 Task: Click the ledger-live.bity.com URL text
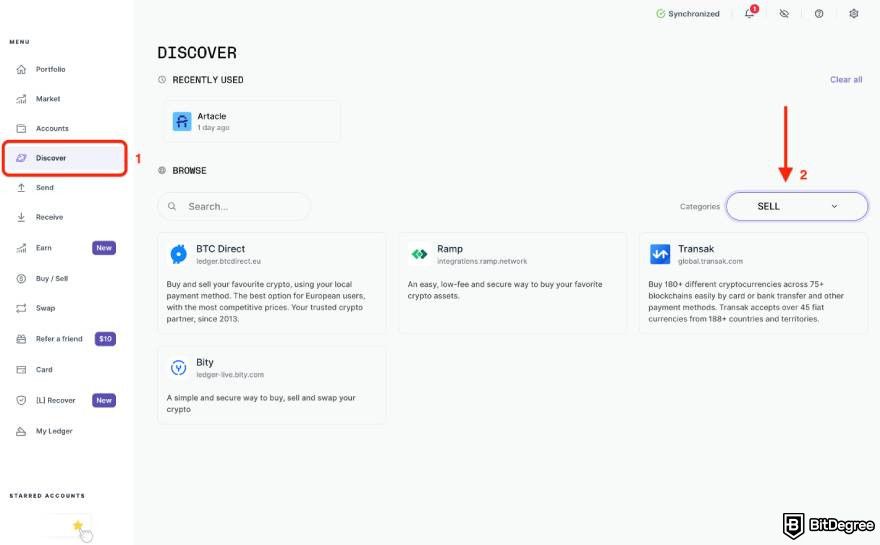tap(230, 375)
